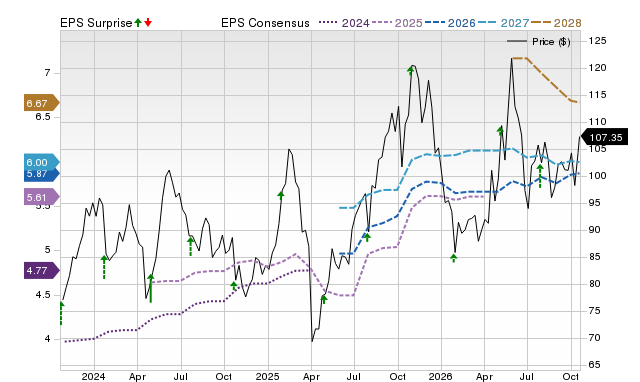The height and width of the screenshot is (382, 640).
Task: Click the left axis value 6.5
Action: 43,117
